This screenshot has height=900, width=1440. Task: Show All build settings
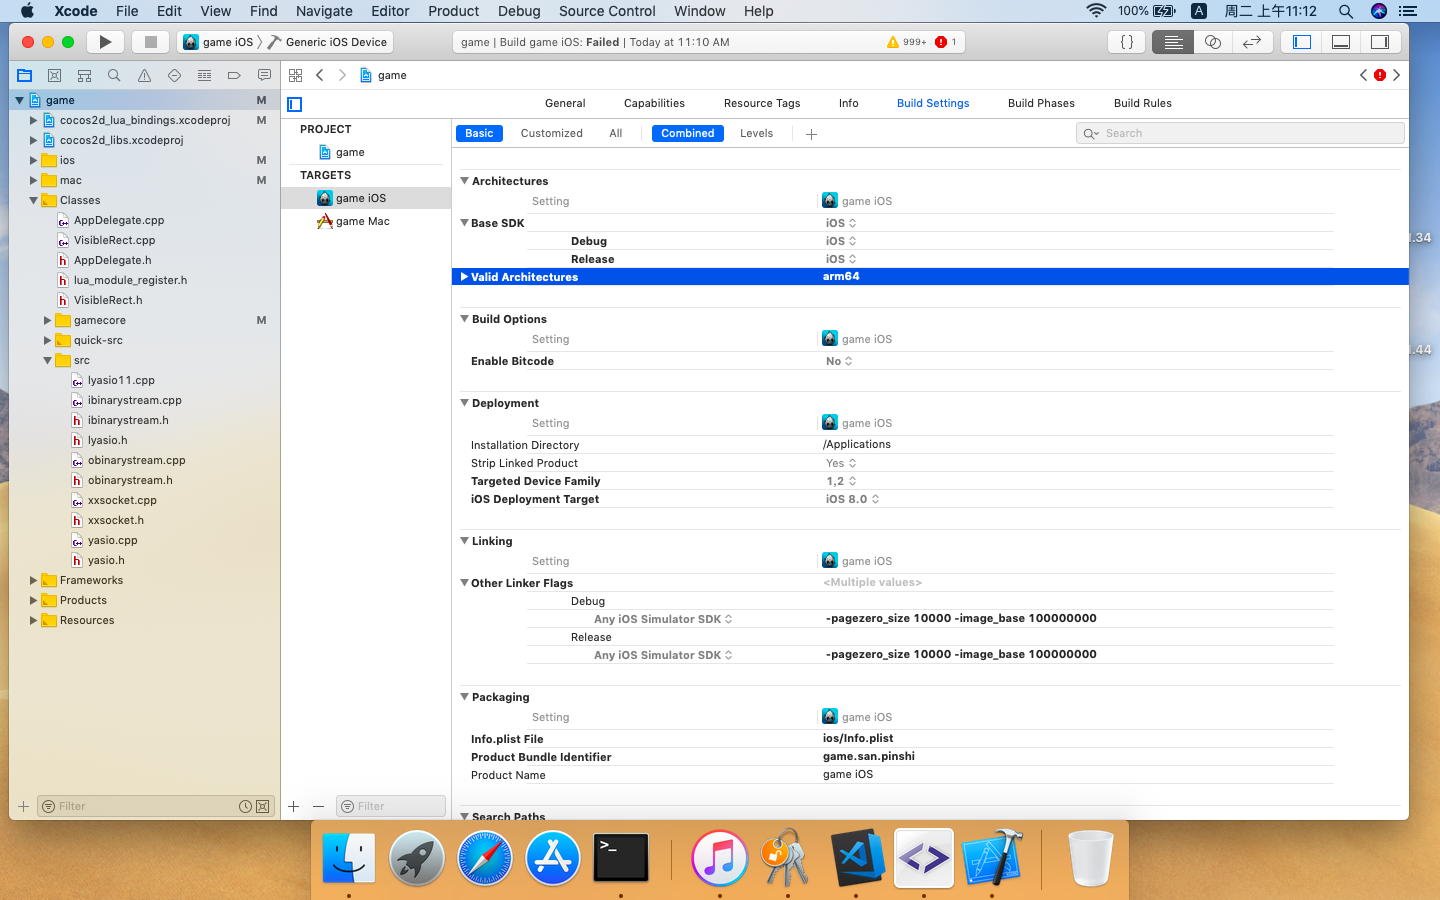(x=616, y=133)
